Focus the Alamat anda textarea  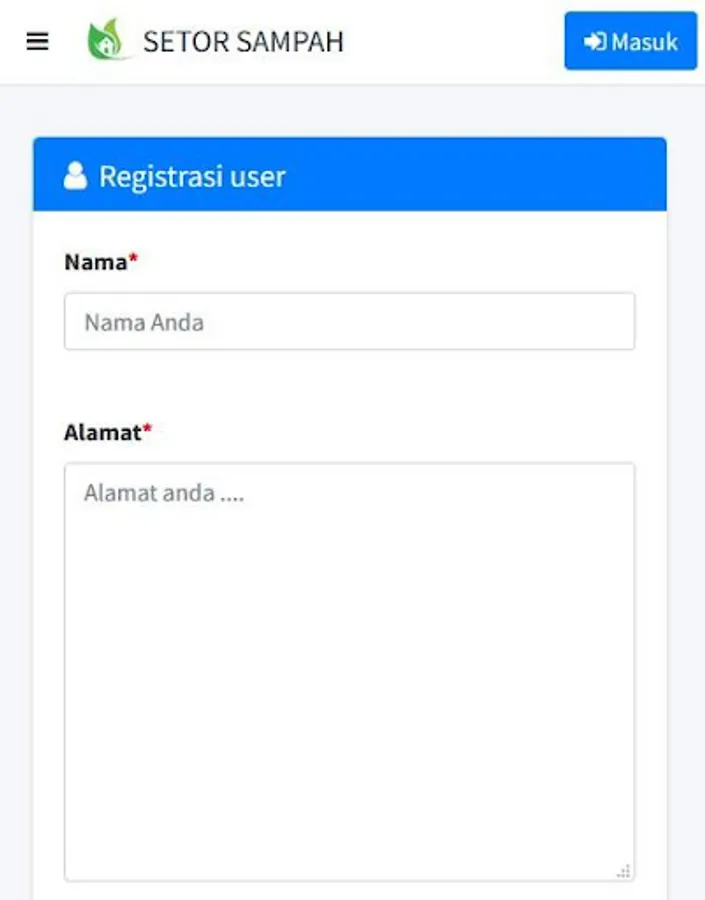(350, 672)
